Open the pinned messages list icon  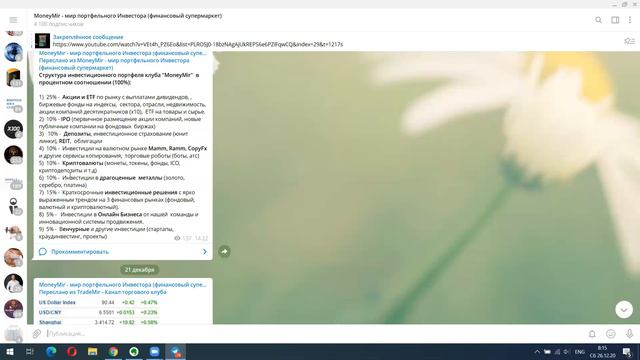(x=629, y=41)
